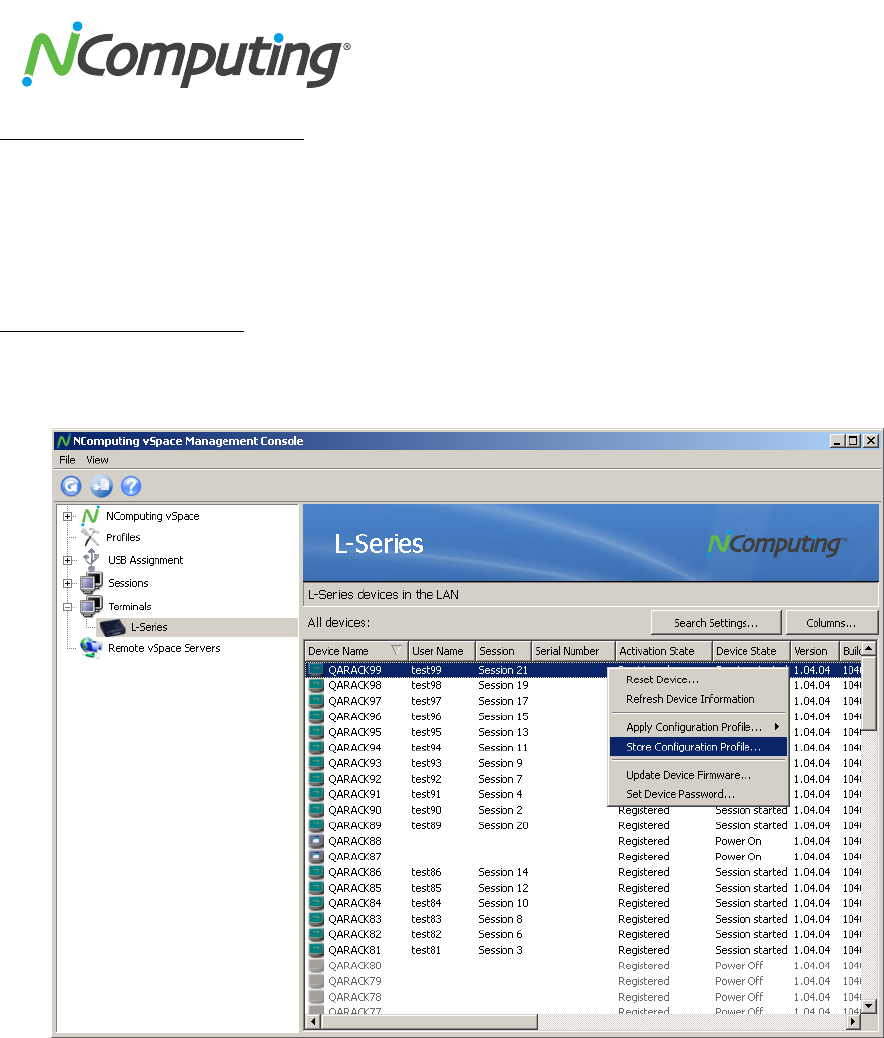Click Power On state for QARACK88
The width and height of the screenshot is (884, 1038).
point(738,841)
